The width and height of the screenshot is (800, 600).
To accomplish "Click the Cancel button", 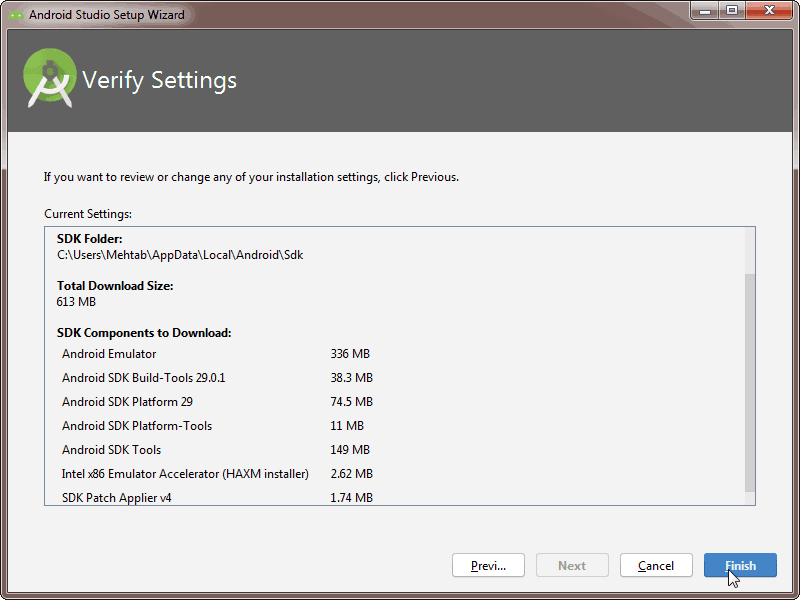I will point(656,565).
